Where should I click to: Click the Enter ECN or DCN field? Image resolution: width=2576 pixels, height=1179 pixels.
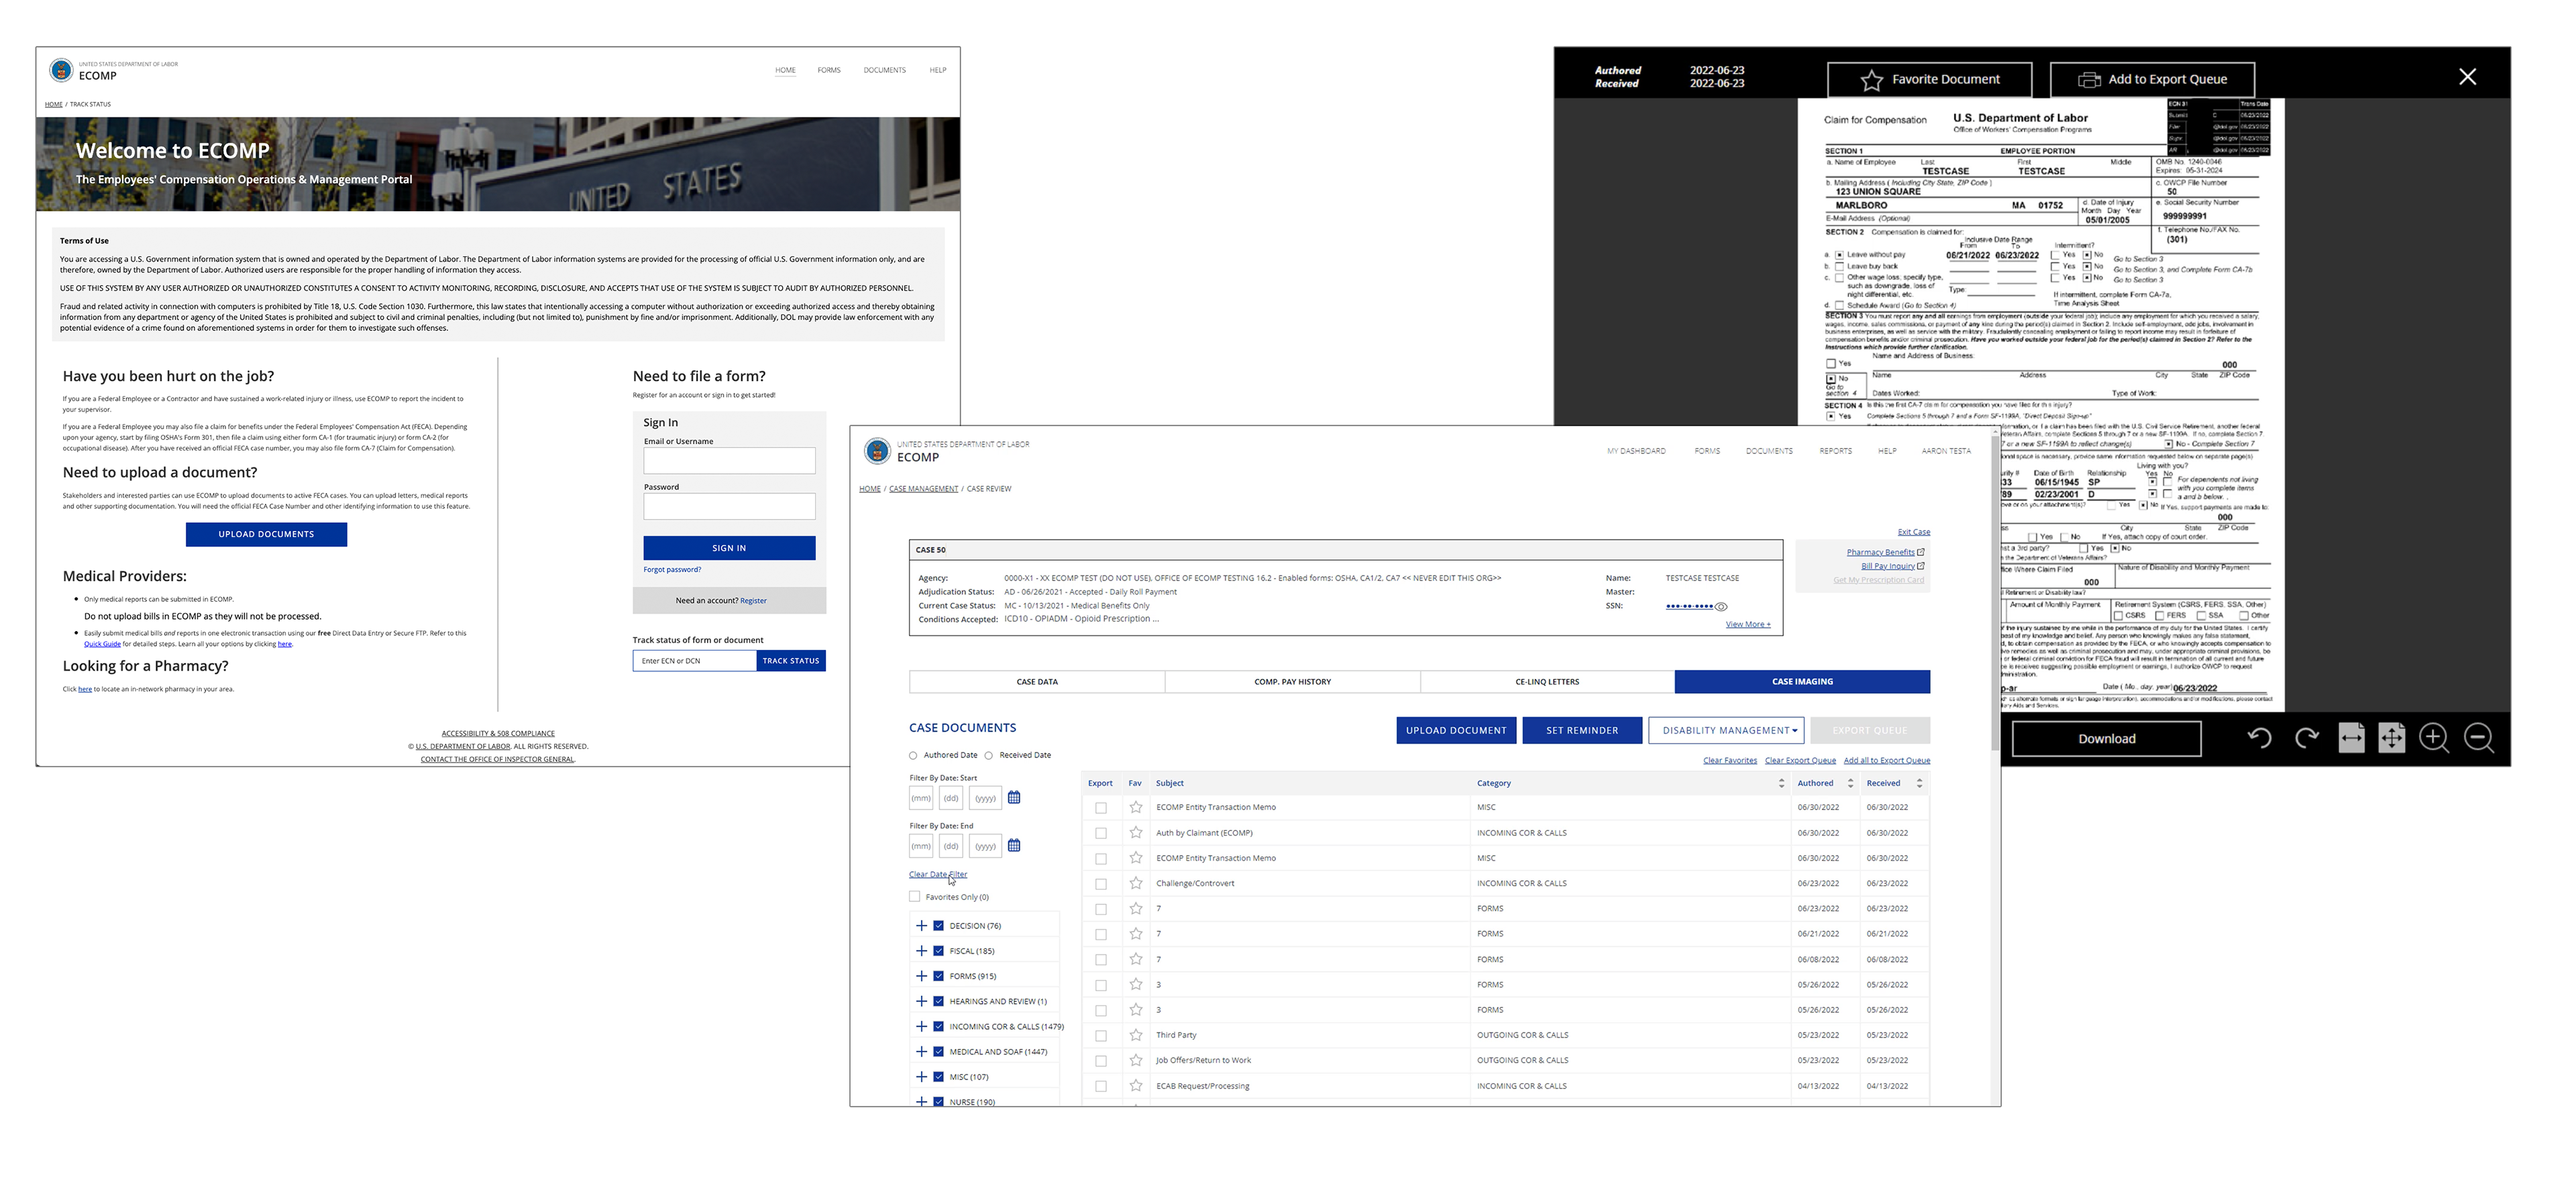[x=694, y=661]
